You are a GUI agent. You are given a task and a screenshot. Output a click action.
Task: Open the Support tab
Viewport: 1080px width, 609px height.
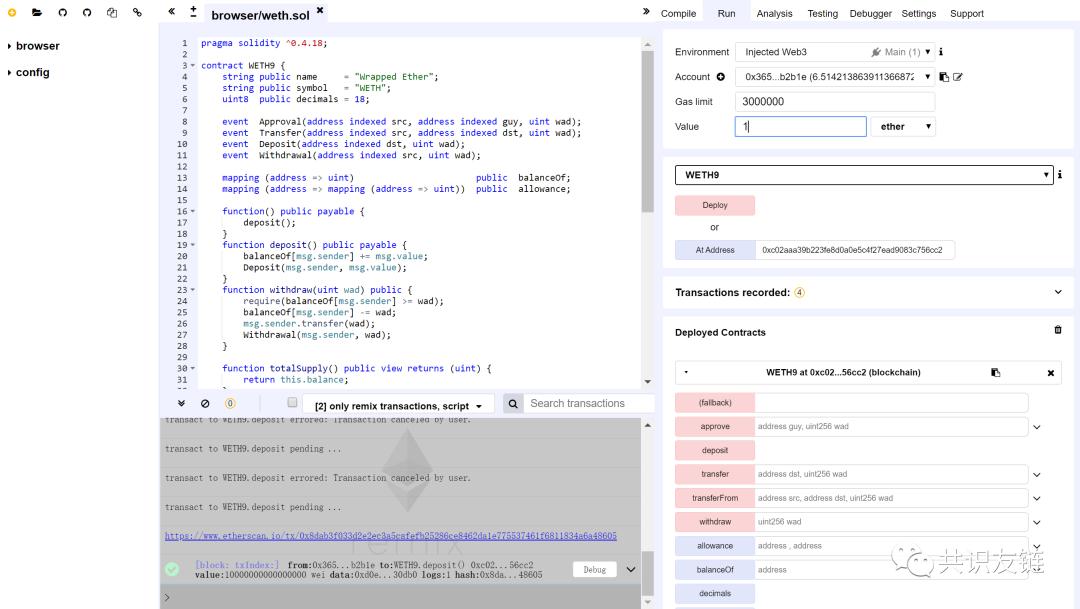[966, 14]
